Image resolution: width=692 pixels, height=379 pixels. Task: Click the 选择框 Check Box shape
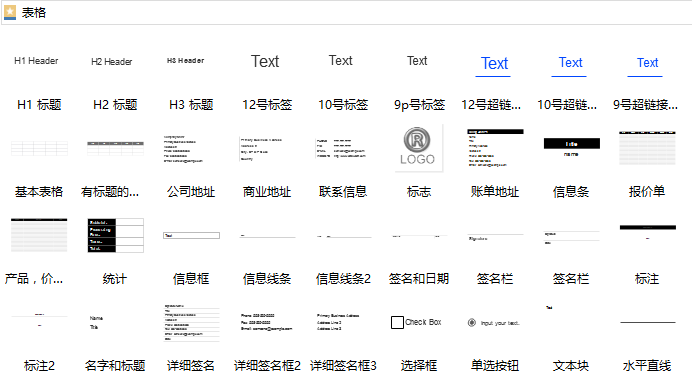(x=416, y=322)
